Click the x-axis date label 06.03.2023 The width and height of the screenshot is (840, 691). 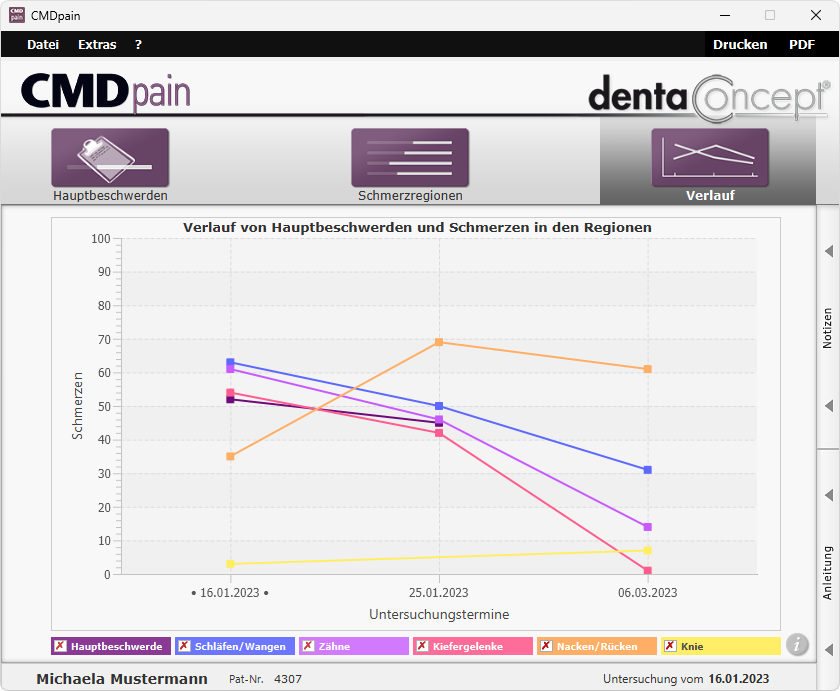[x=648, y=592]
